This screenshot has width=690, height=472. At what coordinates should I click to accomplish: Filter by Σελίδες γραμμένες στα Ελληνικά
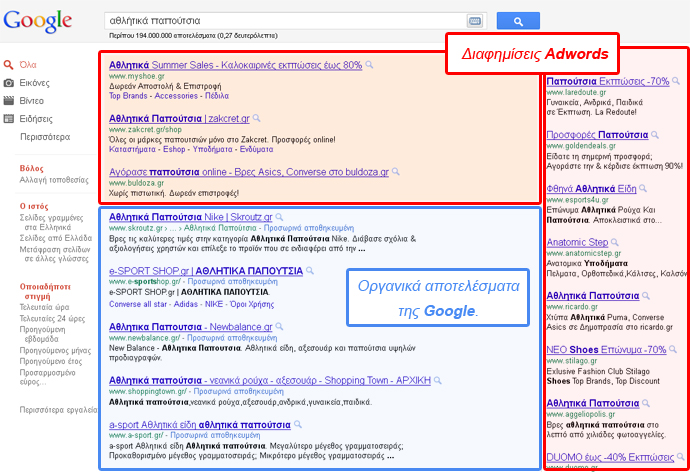[x=51, y=223]
